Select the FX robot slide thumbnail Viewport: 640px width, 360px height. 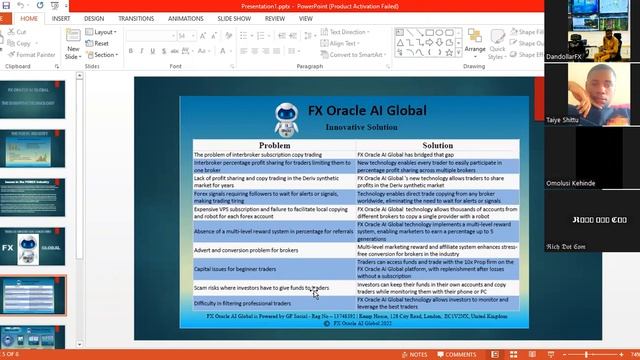click(x=32, y=246)
